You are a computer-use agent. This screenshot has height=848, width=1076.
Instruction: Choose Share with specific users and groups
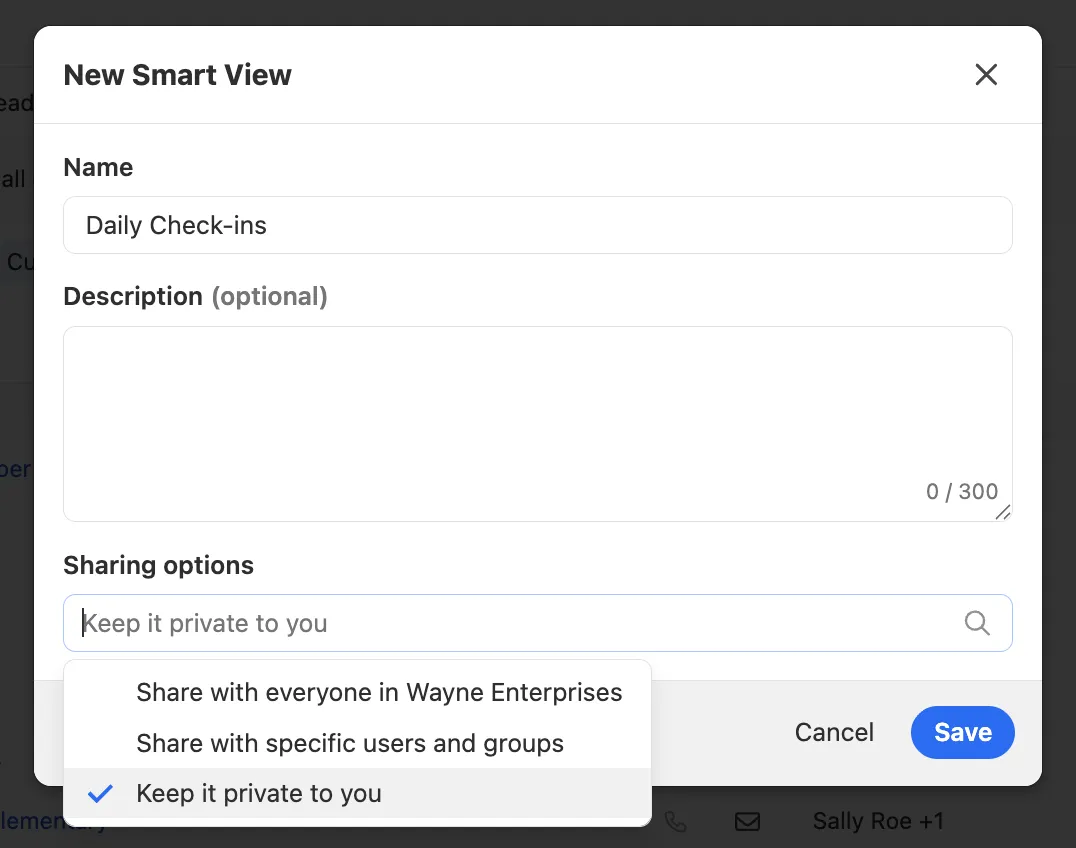point(358,743)
